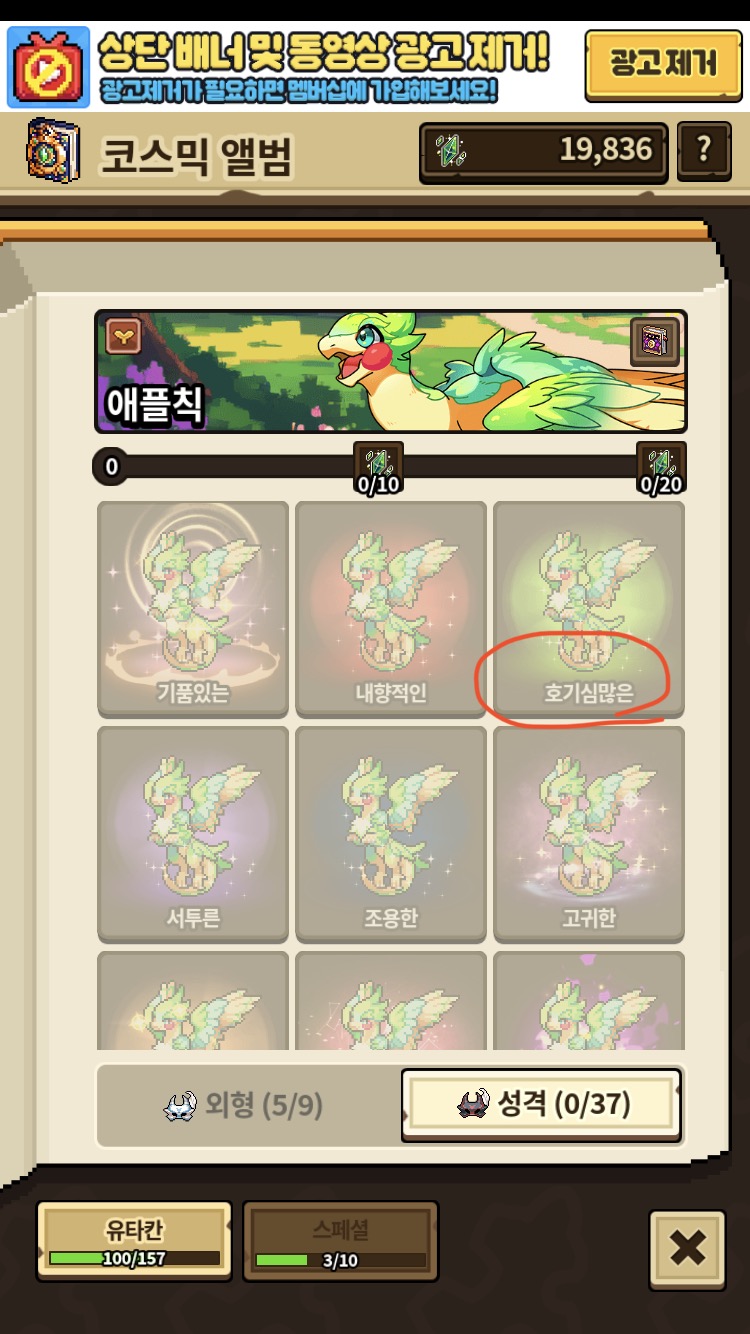Open the help question mark button
This screenshot has height=1334, width=750.
tap(704, 151)
